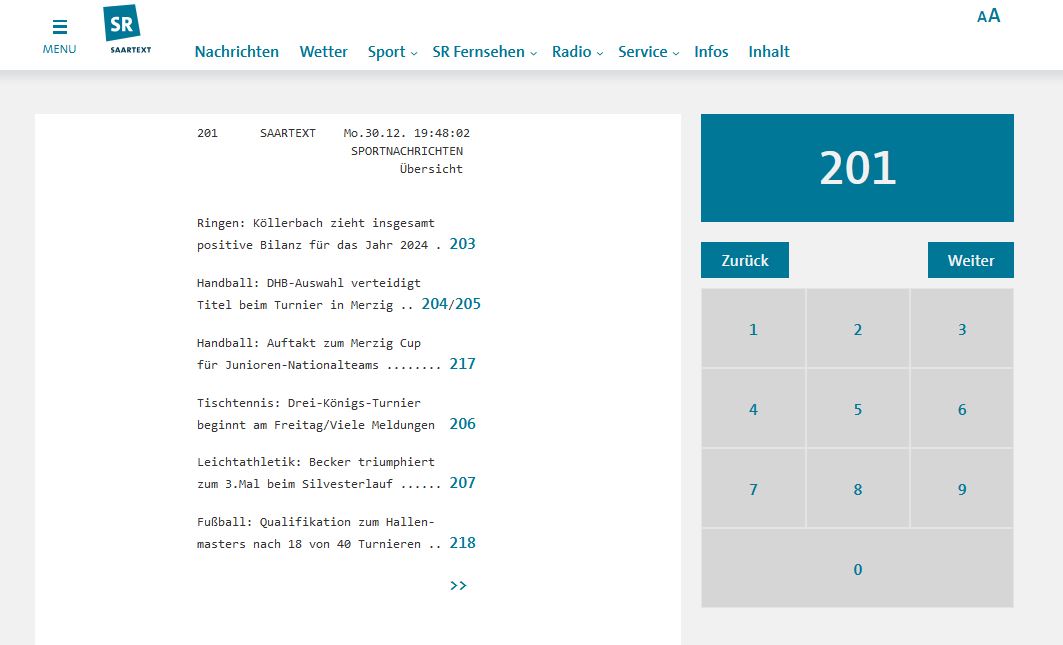Go to next page via >> arrows
This screenshot has width=1063, height=645.
[x=458, y=586]
